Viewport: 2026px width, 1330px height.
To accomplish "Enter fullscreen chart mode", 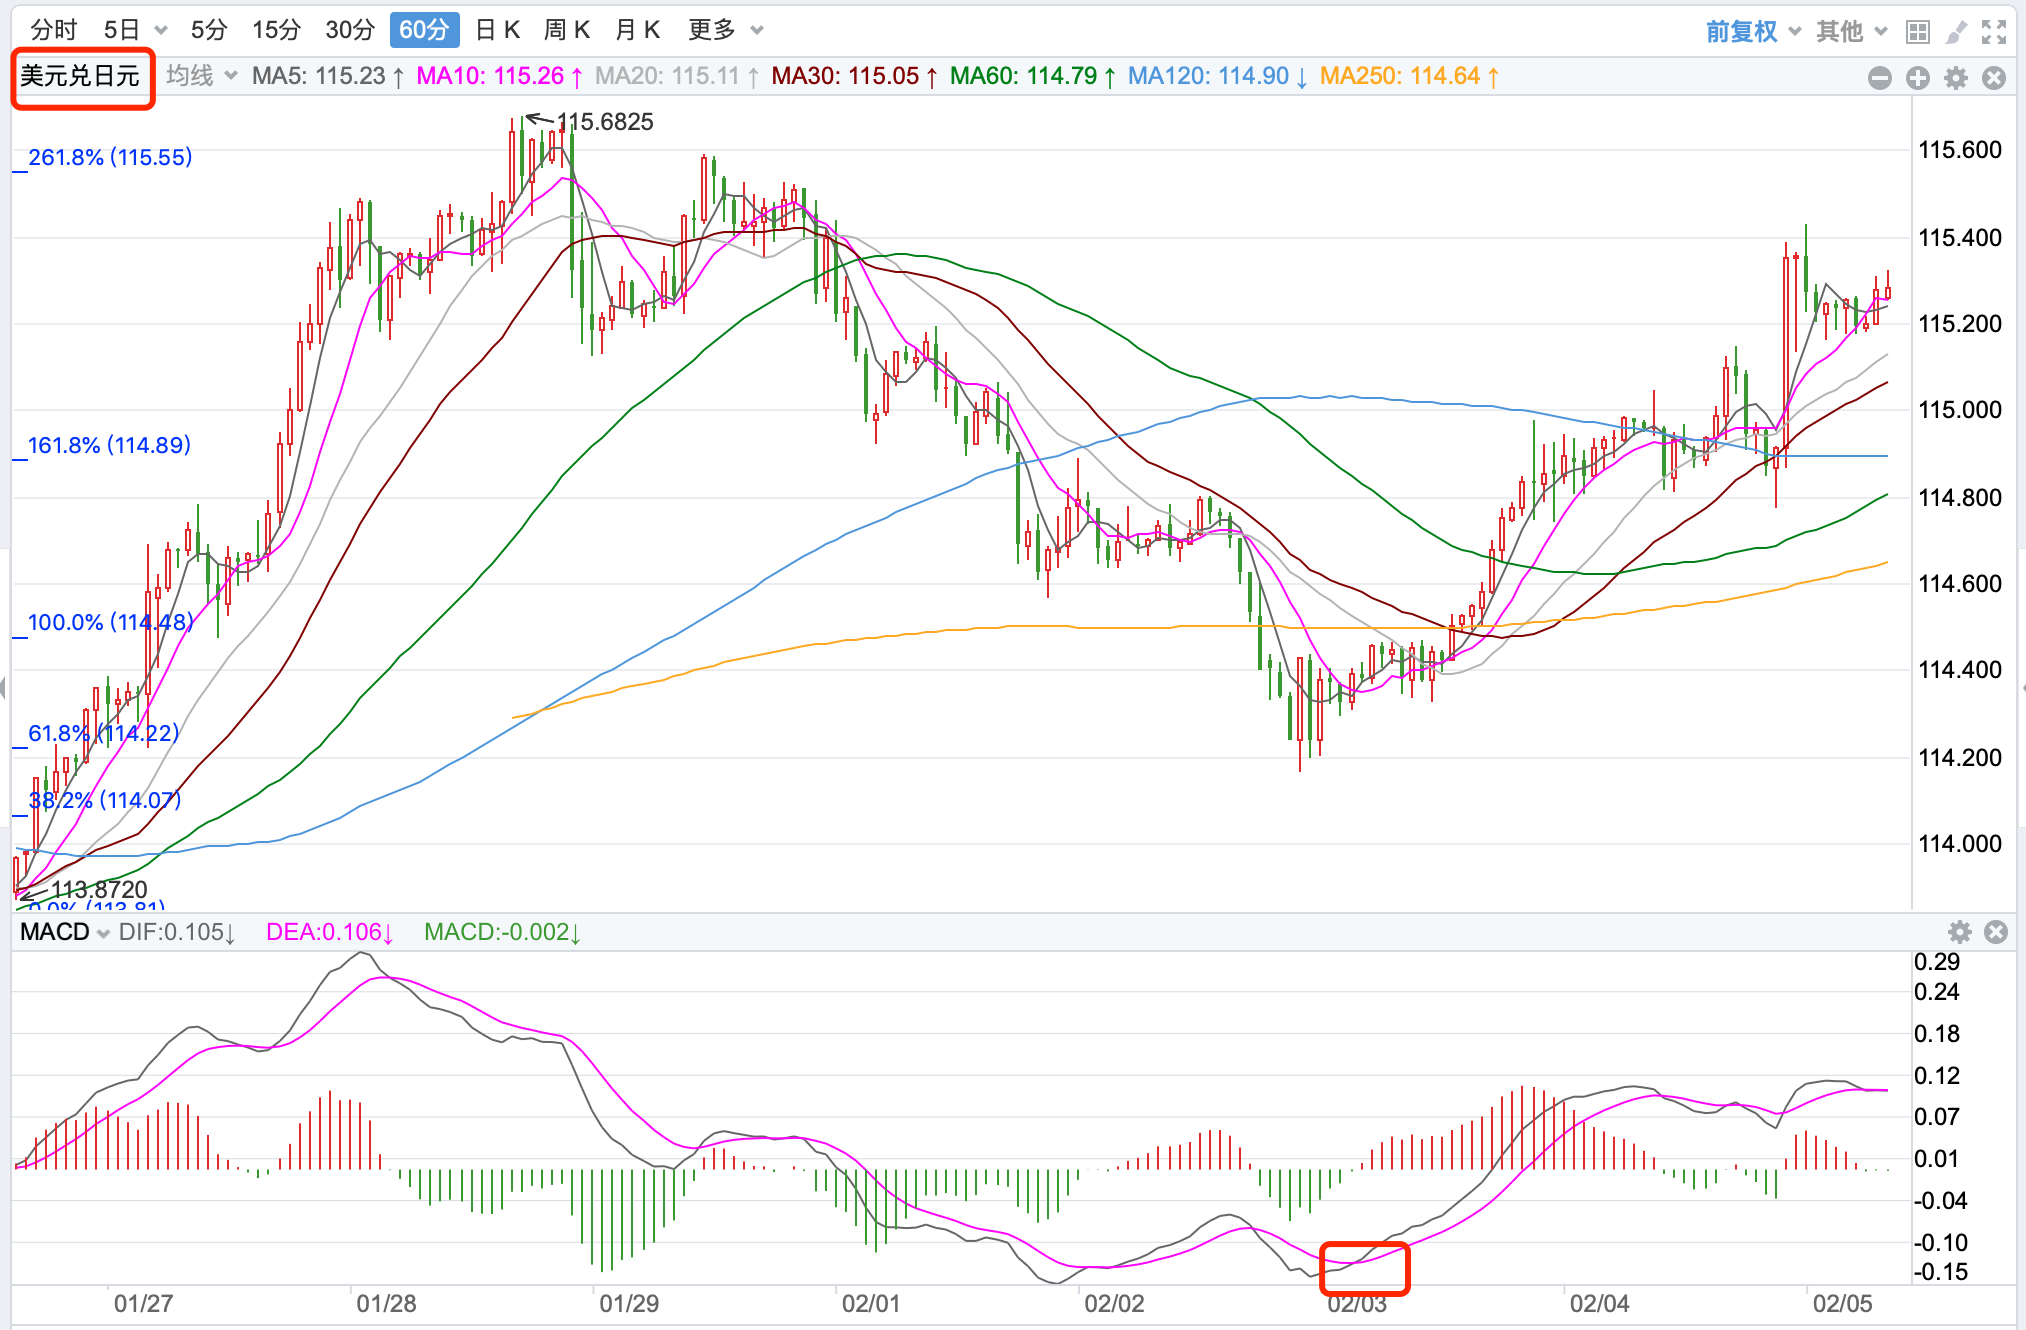I will (1994, 32).
